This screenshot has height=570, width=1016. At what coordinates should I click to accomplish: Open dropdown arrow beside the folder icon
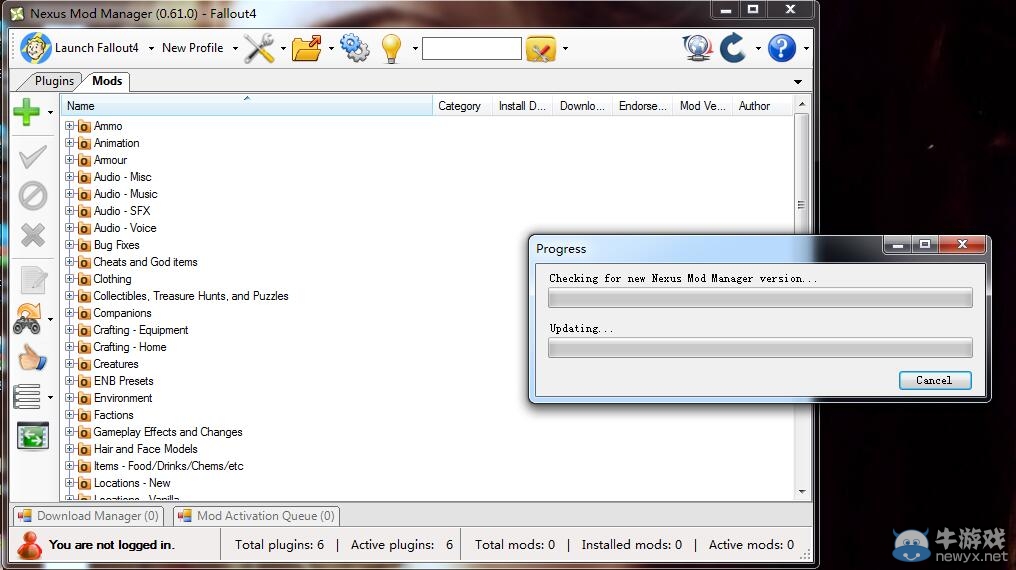[x=331, y=49]
